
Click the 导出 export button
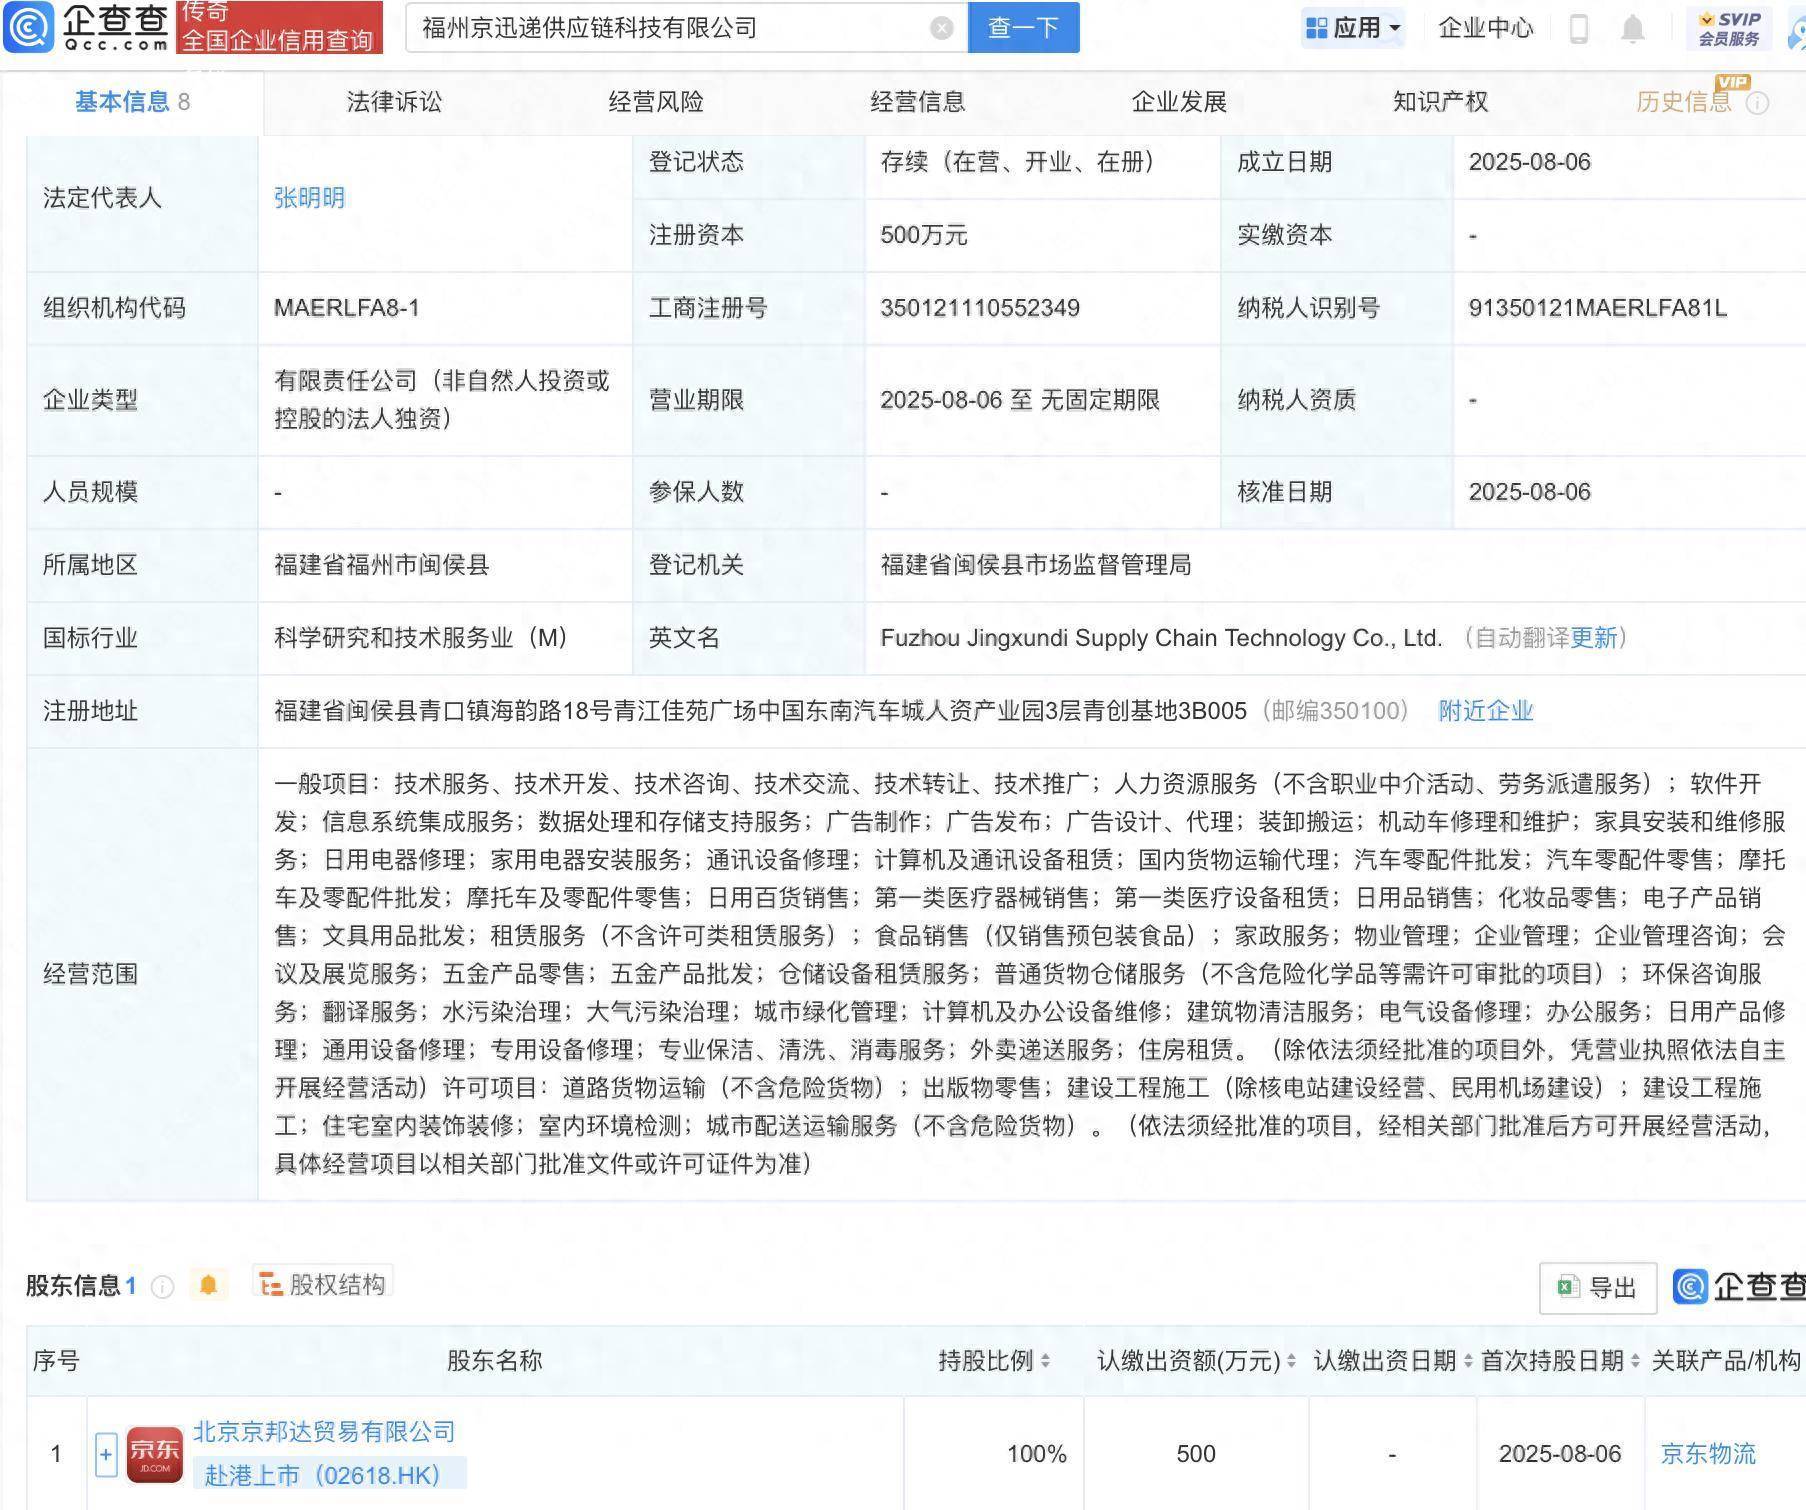(1598, 1287)
